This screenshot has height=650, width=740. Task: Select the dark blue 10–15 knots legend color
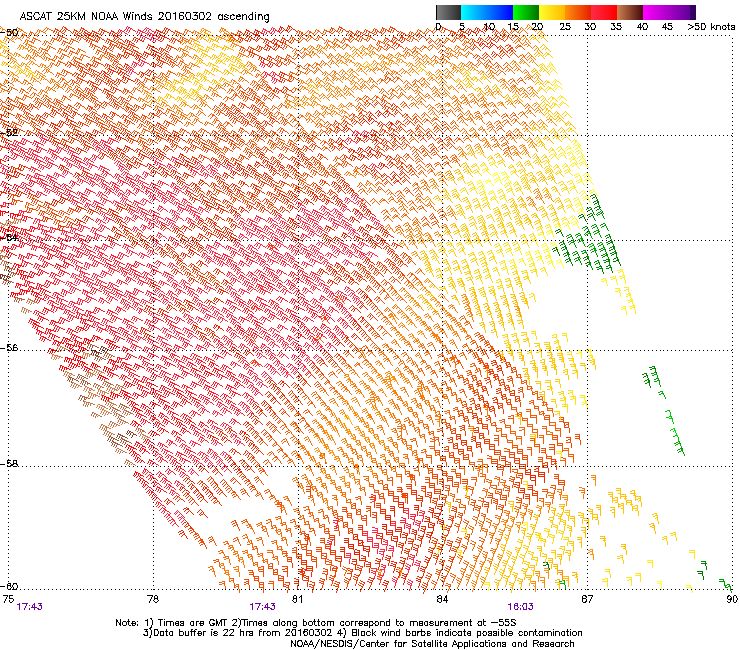click(500, 12)
